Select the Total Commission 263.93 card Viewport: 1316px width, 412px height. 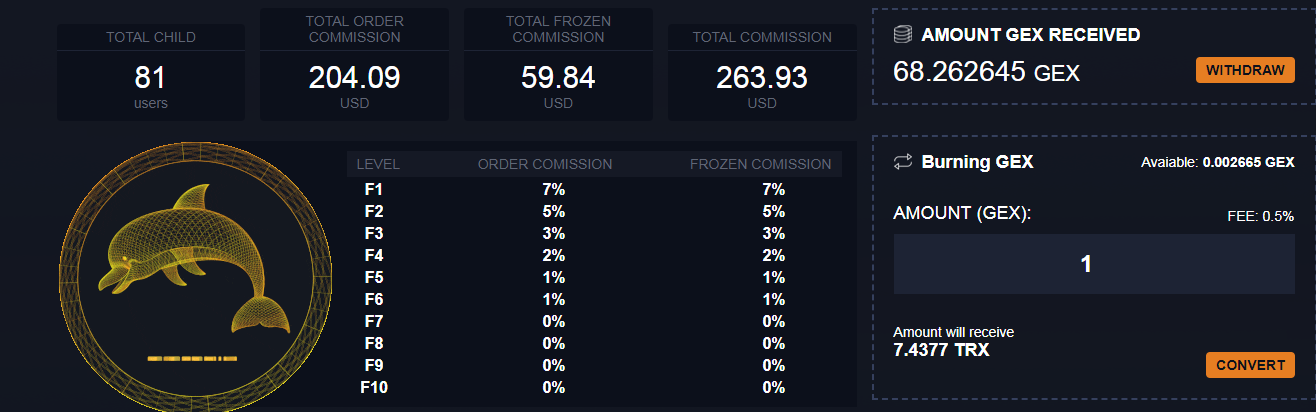point(762,72)
